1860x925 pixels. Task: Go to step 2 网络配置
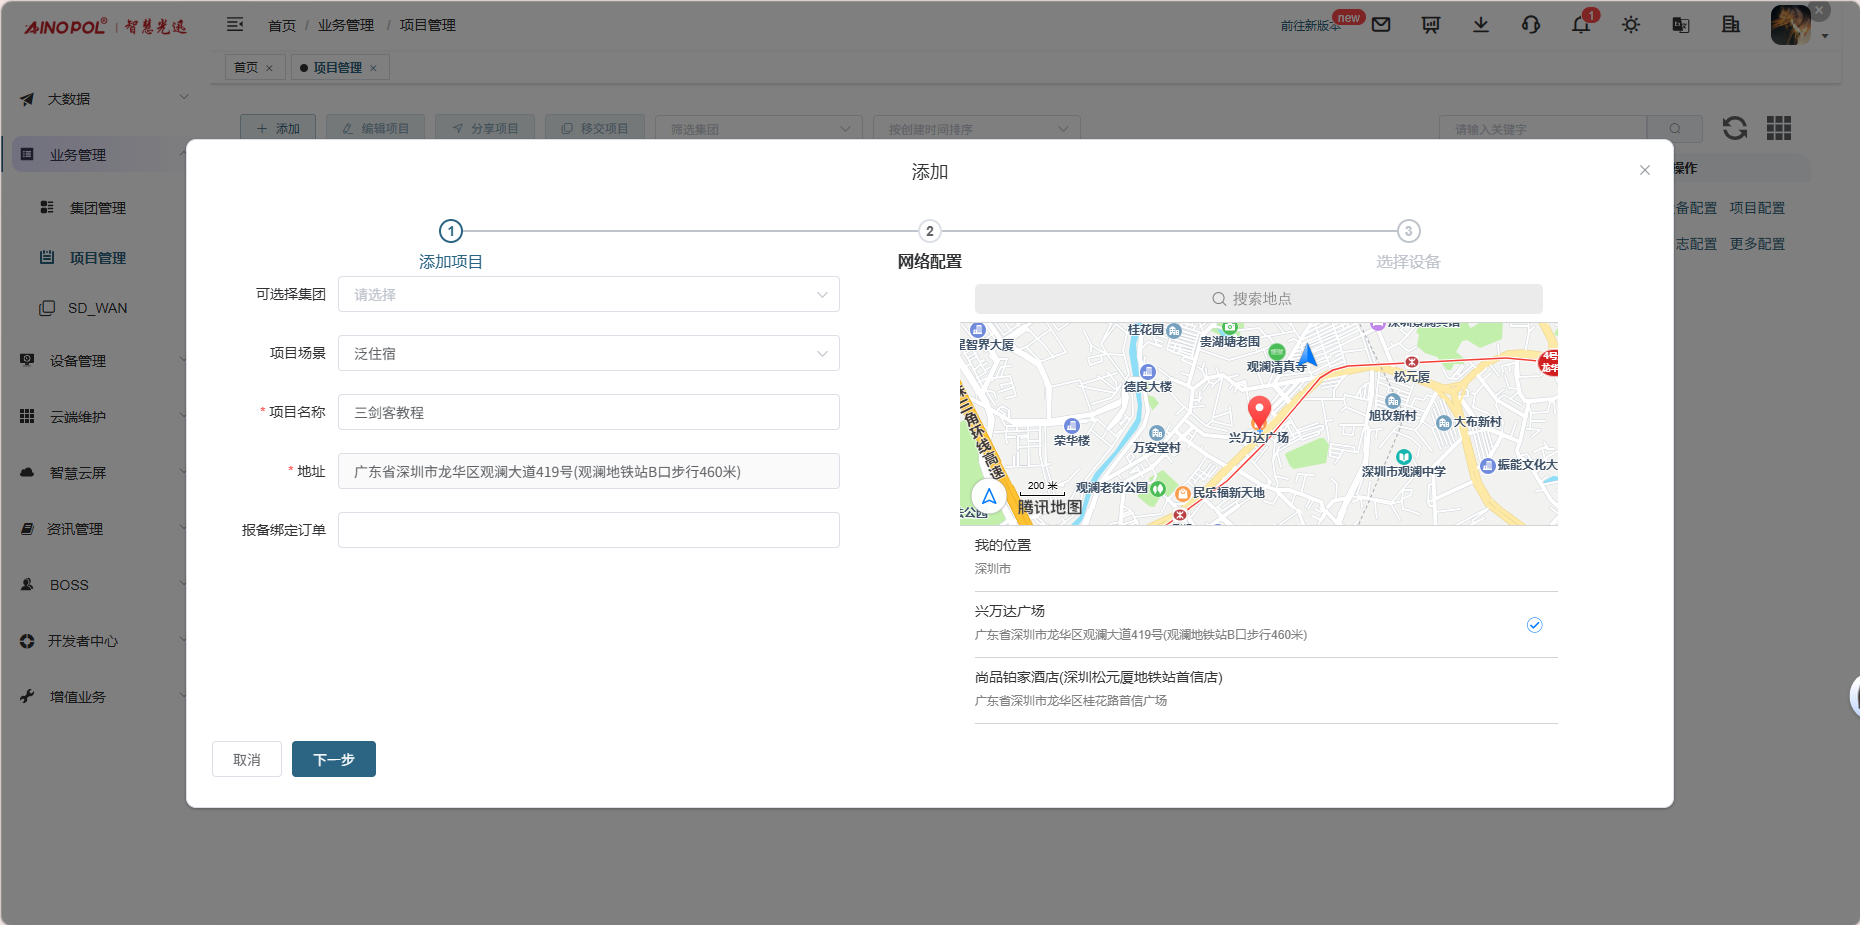coord(929,231)
